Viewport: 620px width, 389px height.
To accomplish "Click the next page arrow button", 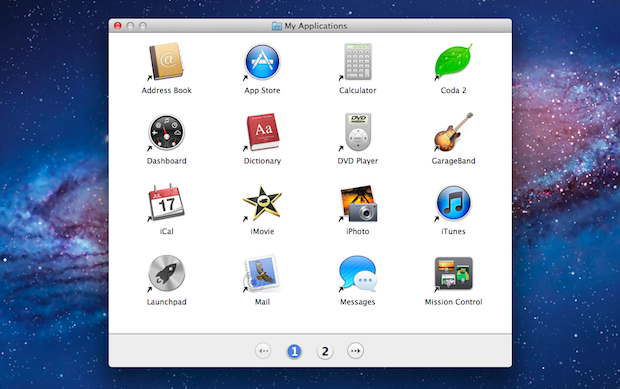I will [x=355, y=351].
